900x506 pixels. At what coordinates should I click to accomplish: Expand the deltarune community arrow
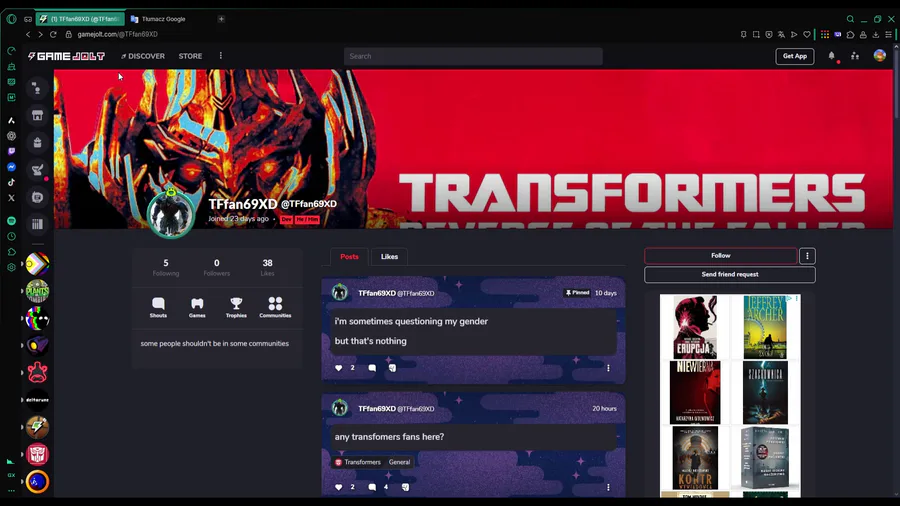point(22,400)
